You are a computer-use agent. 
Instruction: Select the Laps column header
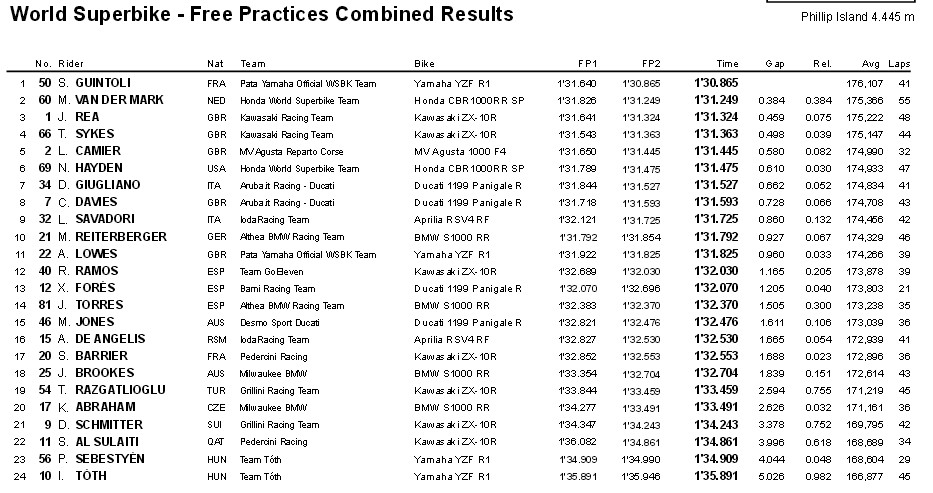pyautogui.click(x=899, y=64)
